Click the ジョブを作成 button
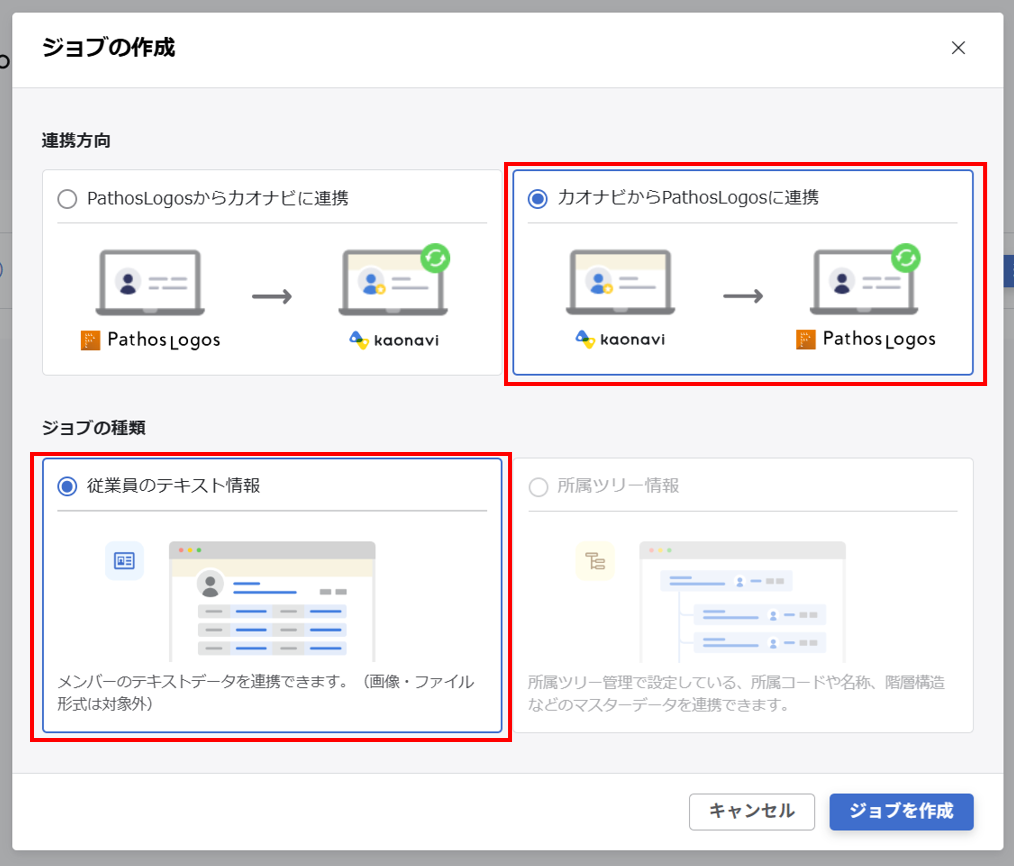1014x866 pixels. [901, 811]
